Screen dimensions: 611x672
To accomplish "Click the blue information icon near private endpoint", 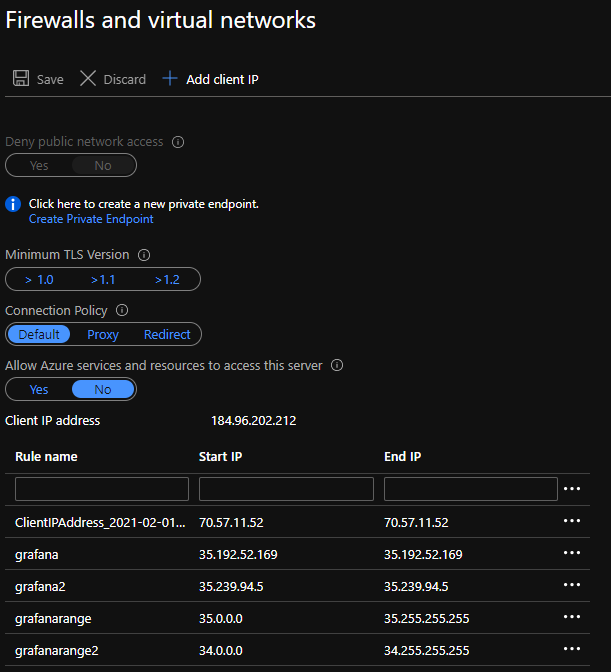I will [x=13, y=204].
